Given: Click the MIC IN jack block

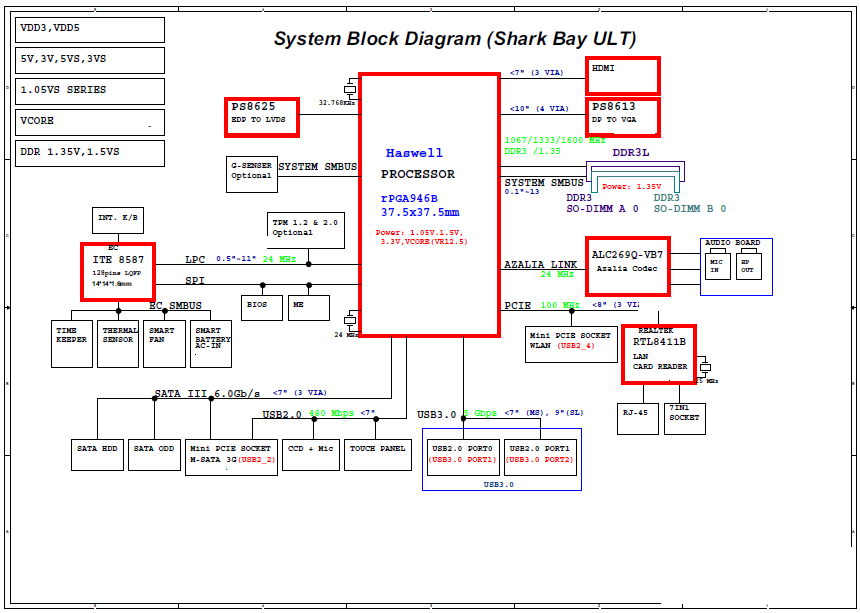Looking at the screenshot, I should point(717,266).
